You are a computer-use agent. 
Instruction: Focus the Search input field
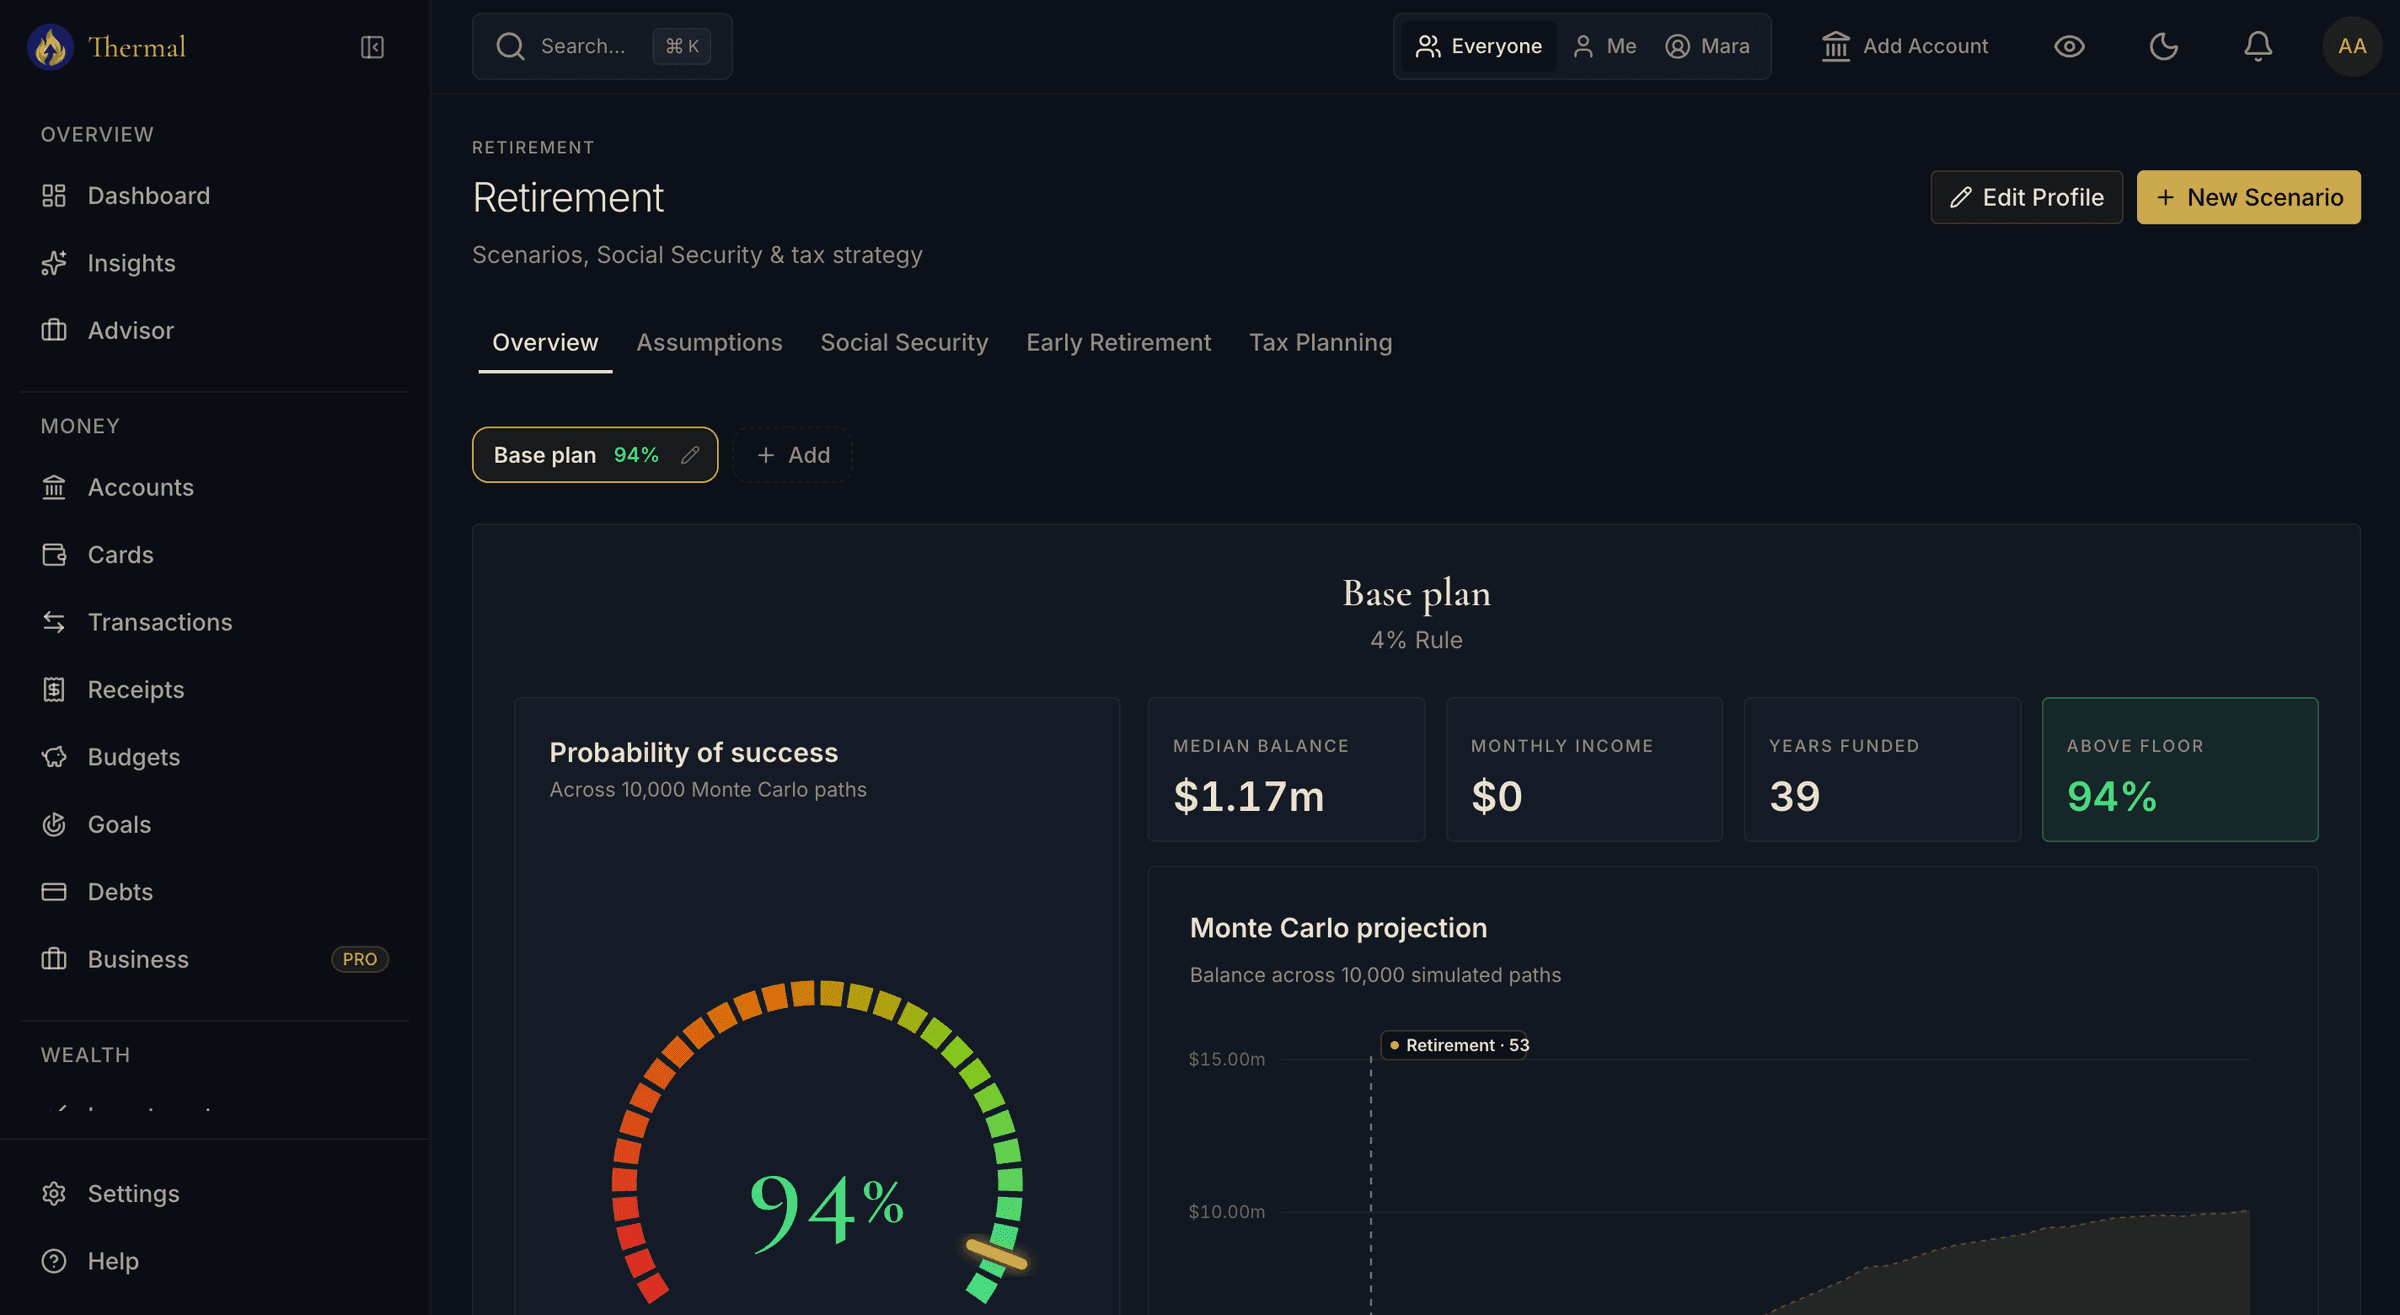602,46
